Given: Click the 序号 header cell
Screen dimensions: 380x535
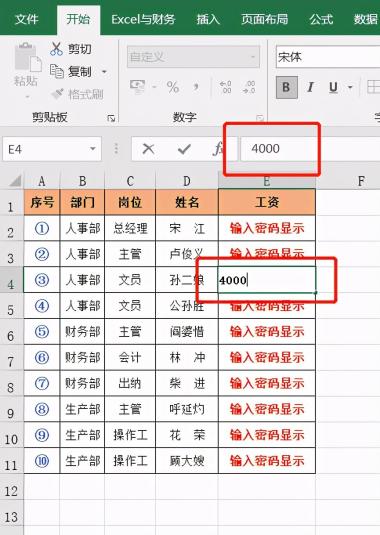Looking at the screenshot, I should 42,202.
